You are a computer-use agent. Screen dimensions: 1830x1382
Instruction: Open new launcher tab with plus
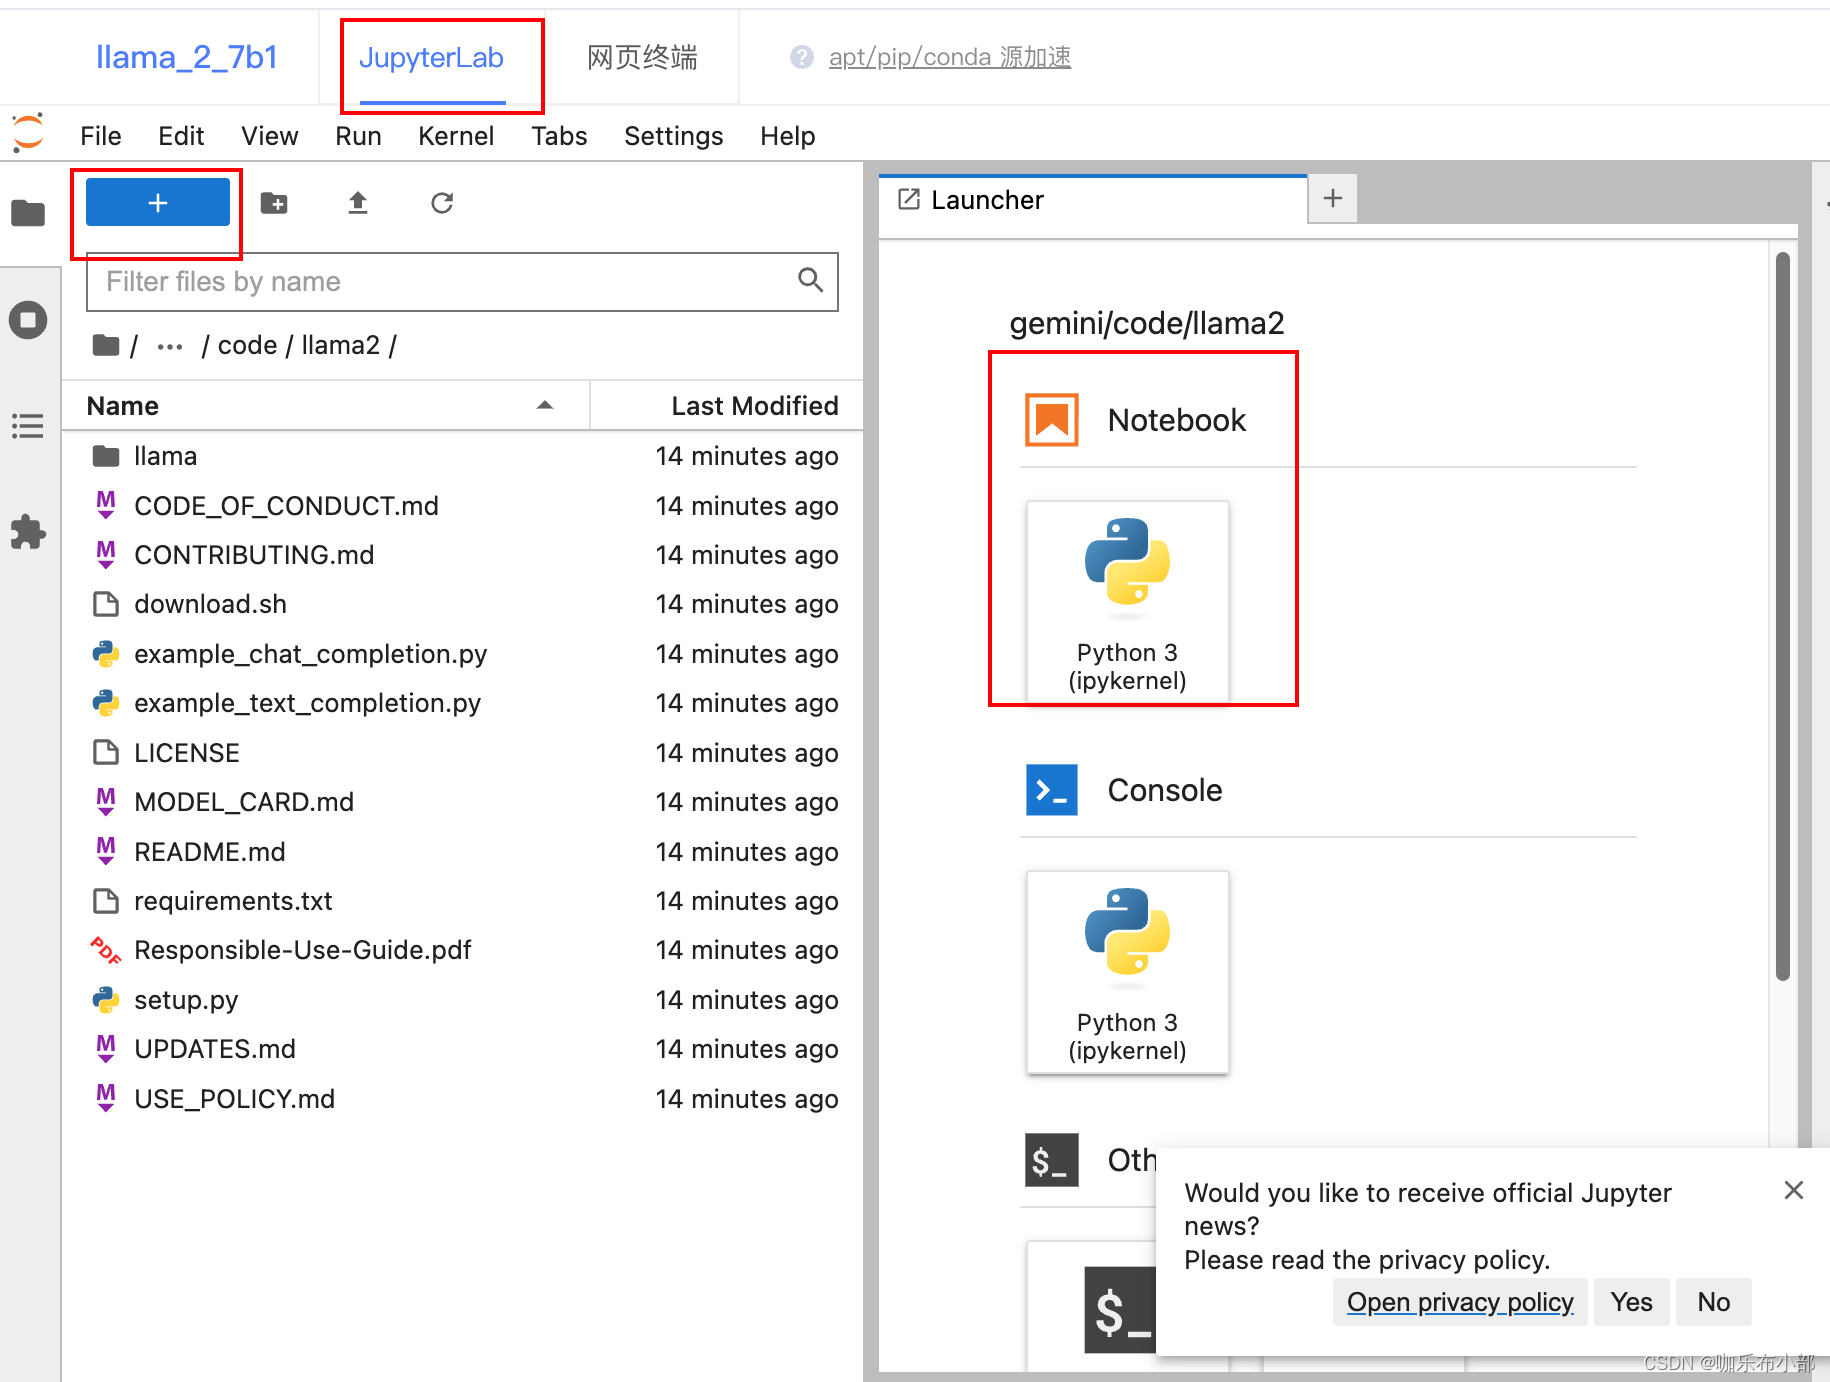pyautogui.click(x=1333, y=198)
